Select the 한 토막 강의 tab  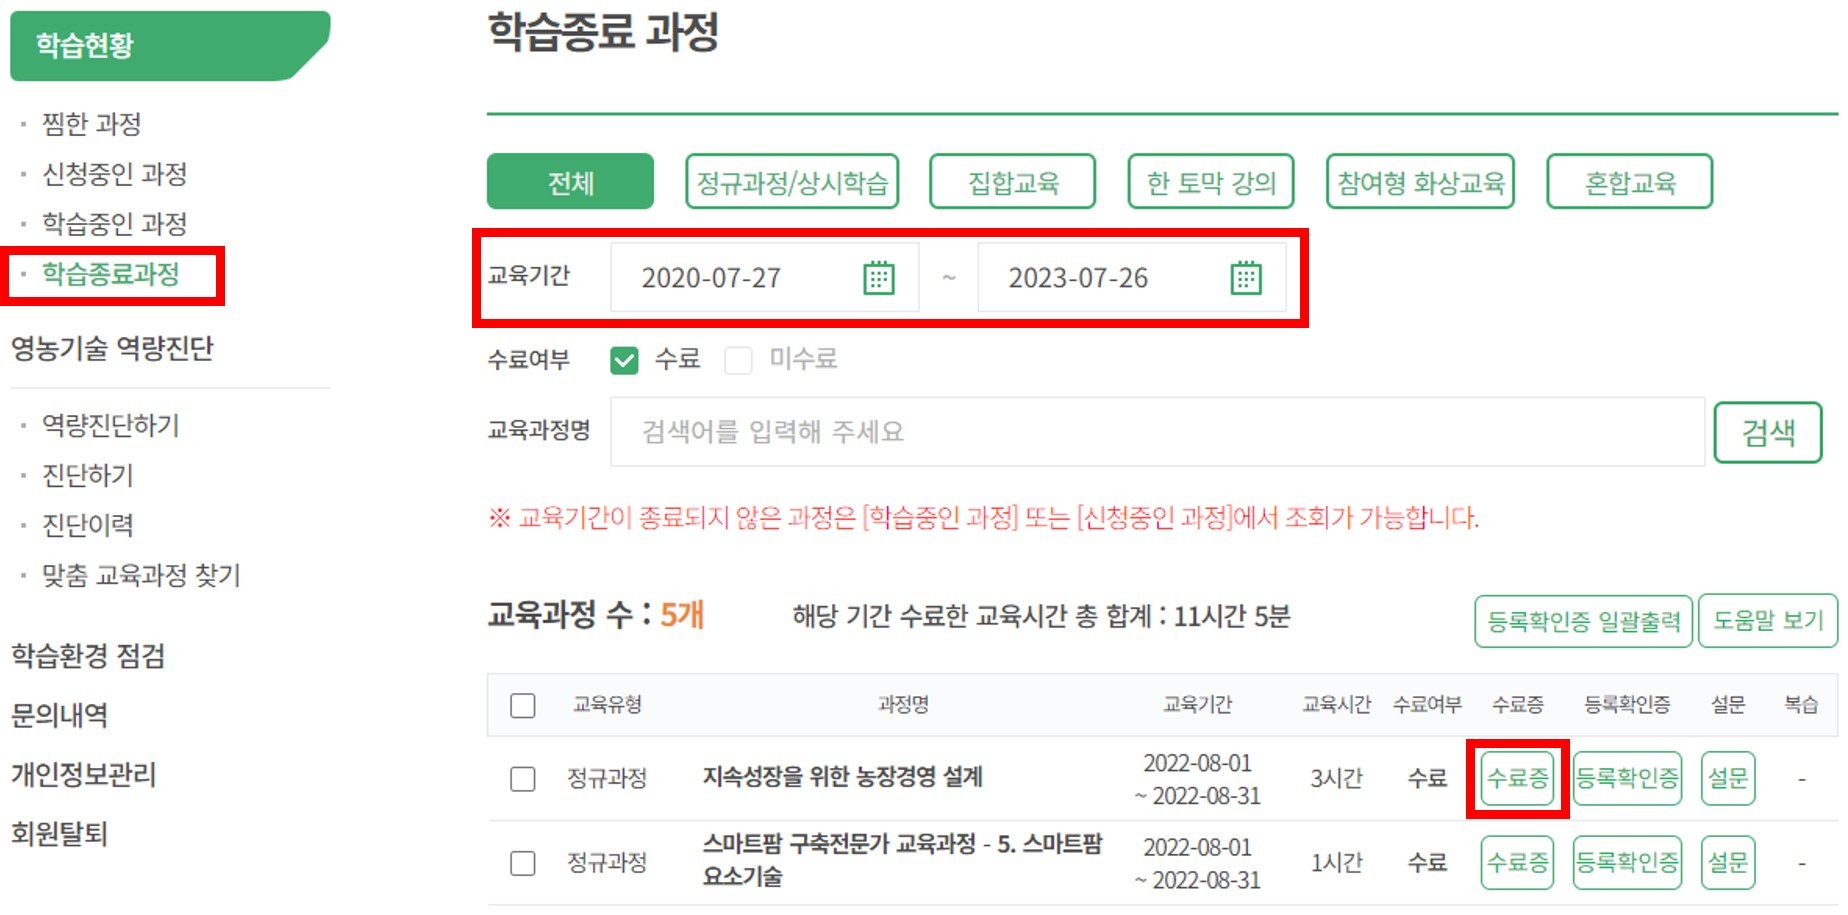[x=1211, y=182]
